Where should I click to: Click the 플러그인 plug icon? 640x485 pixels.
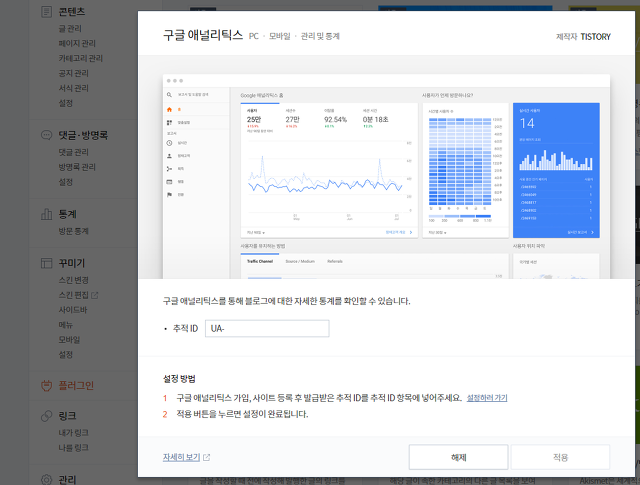[47, 385]
